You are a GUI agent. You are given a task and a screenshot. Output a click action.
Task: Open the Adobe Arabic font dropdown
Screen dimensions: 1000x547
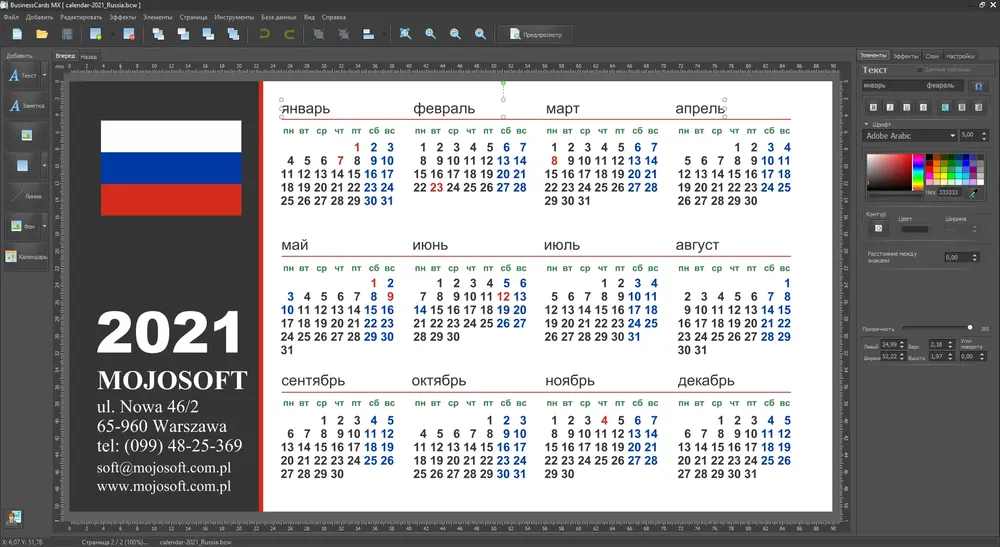click(x=910, y=136)
